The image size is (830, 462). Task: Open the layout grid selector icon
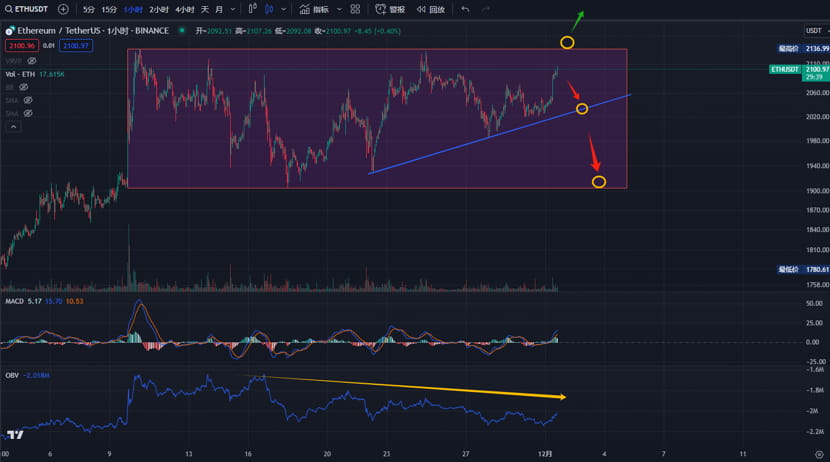click(x=355, y=9)
